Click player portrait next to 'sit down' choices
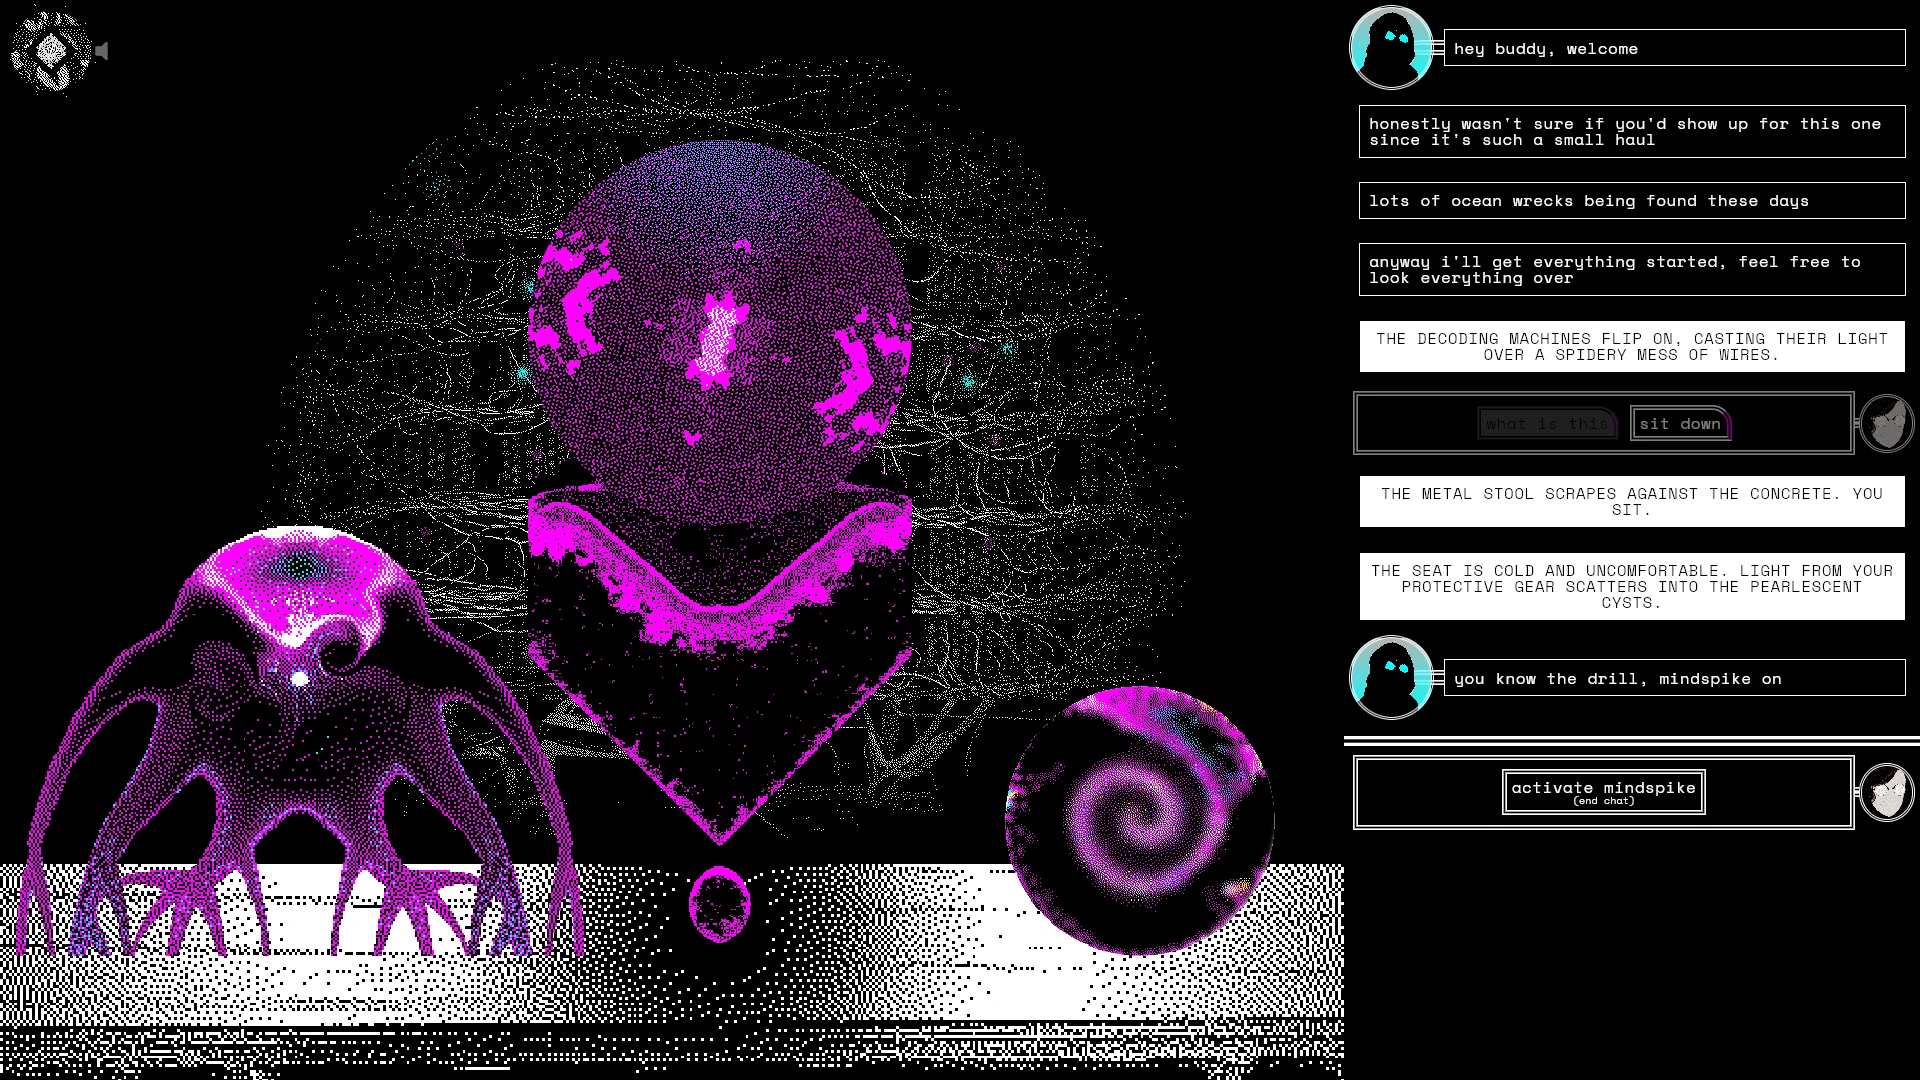The height and width of the screenshot is (1080, 1920). click(1886, 424)
